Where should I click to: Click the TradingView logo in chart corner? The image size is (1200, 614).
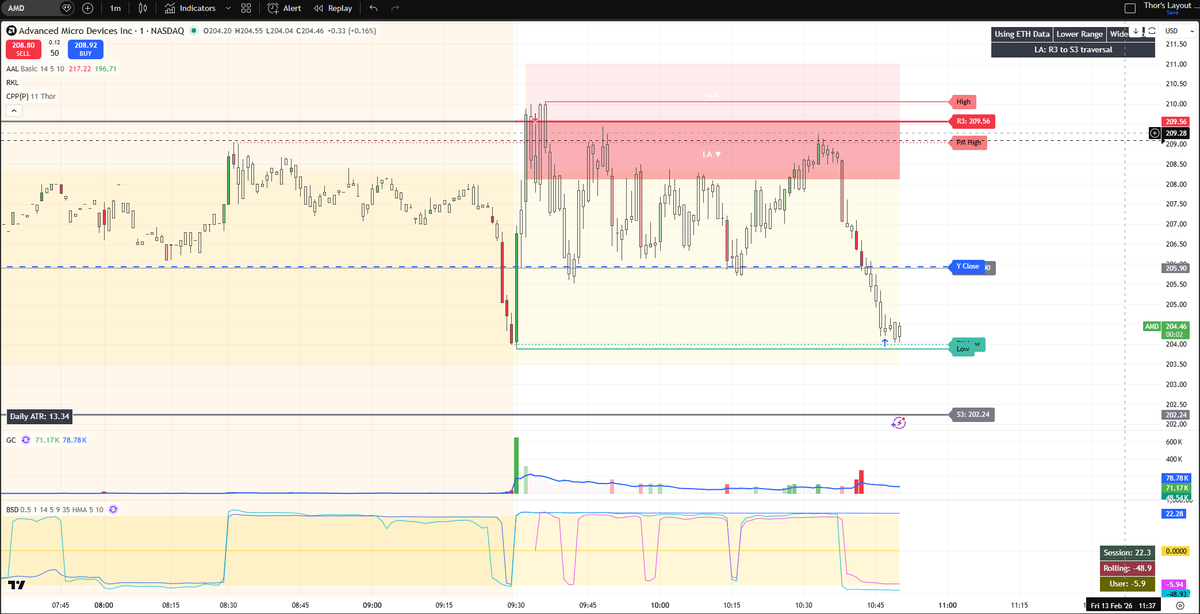[x=17, y=583]
